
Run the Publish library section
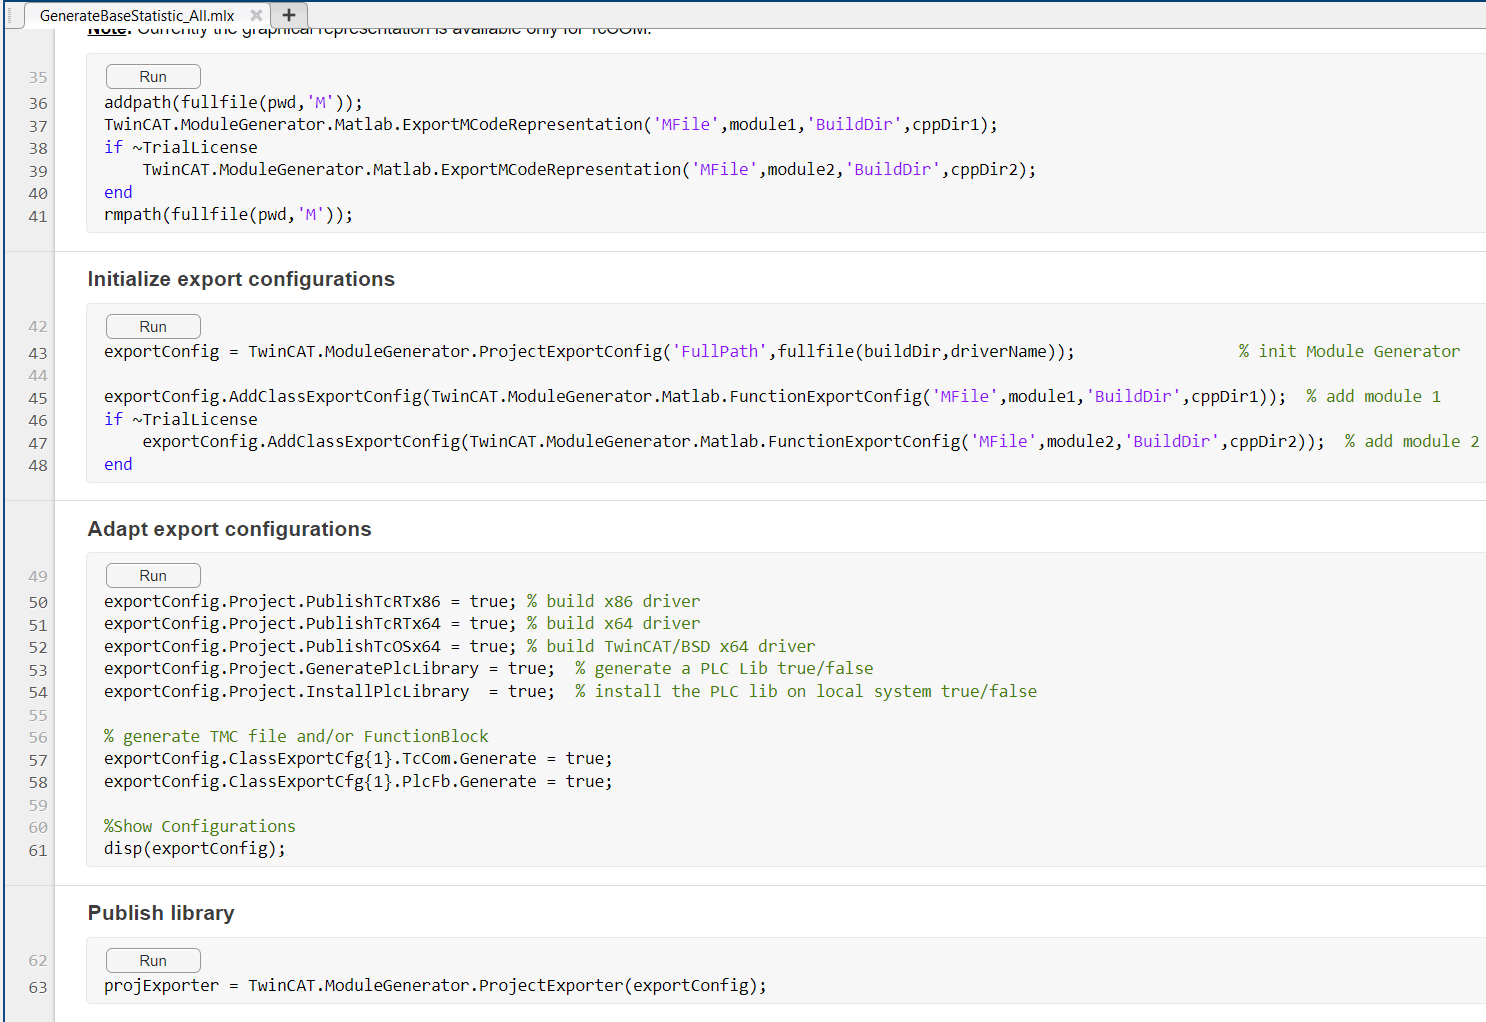pyautogui.click(x=153, y=961)
